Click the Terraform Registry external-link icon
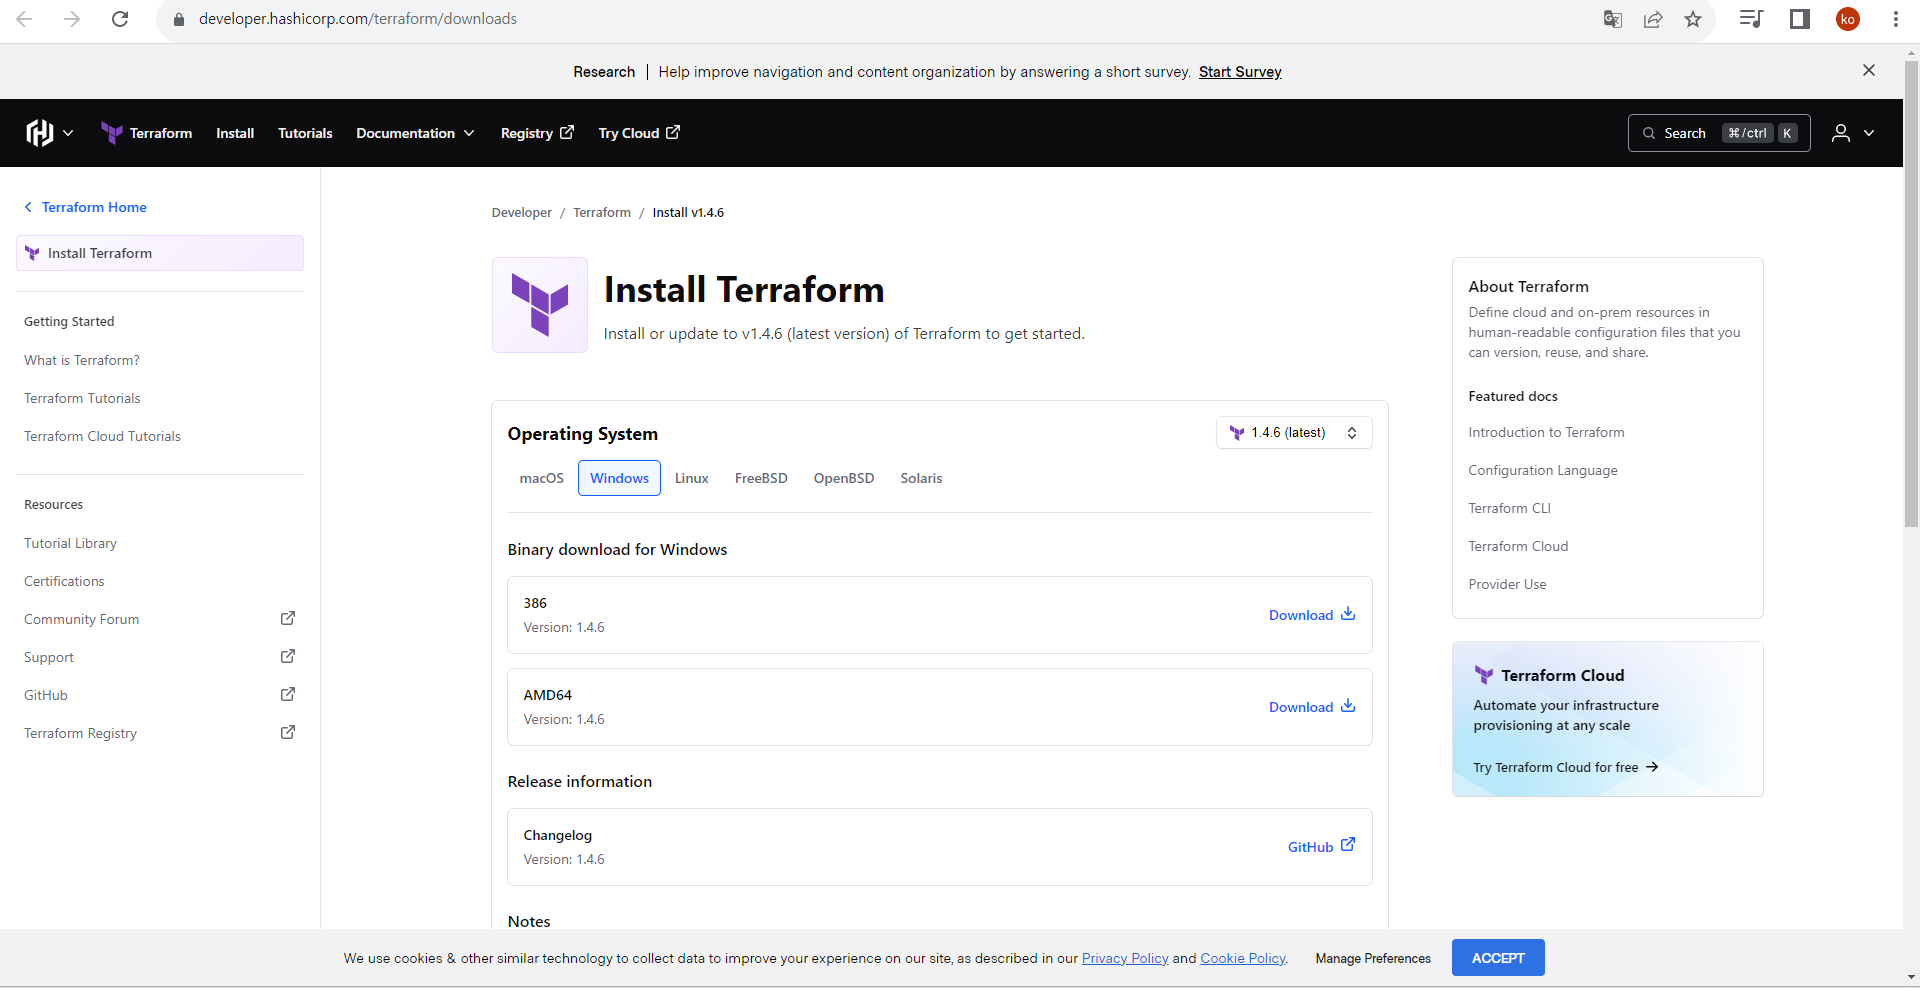The image size is (1920, 988). [288, 732]
